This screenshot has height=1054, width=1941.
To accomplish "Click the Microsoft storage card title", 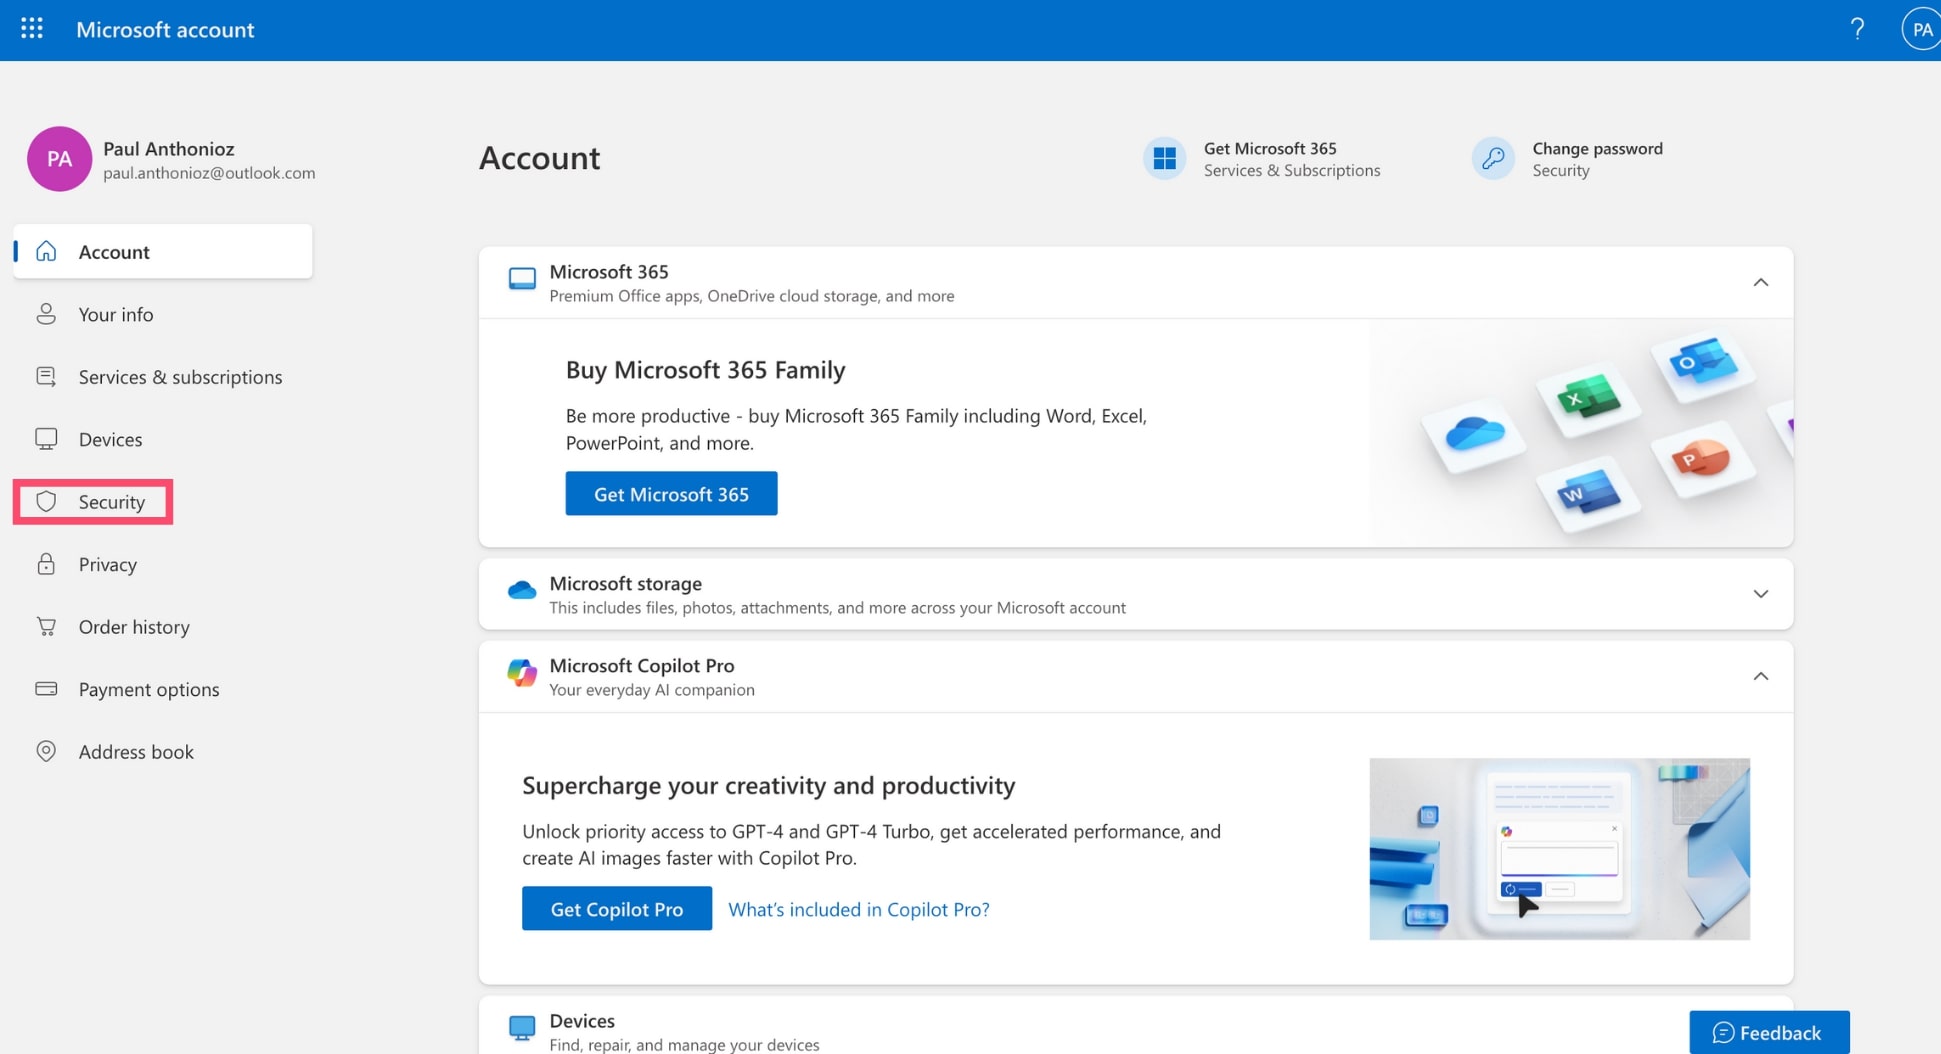I will [625, 583].
